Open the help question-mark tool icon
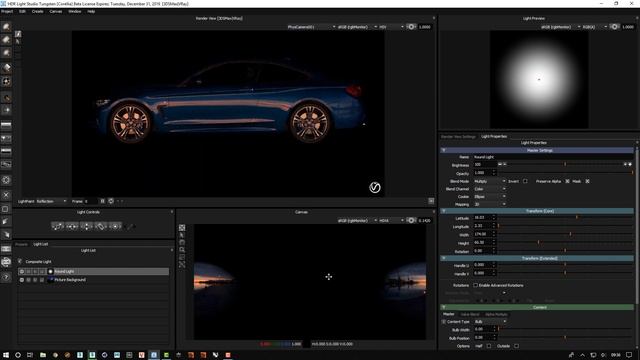The image size is (640, 360). point(6,277)
